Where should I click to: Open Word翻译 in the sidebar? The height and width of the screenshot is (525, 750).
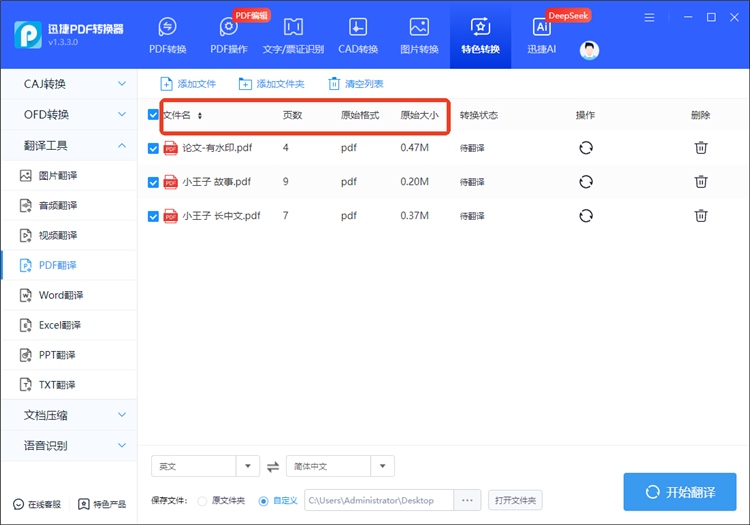[x=69, y=295]
